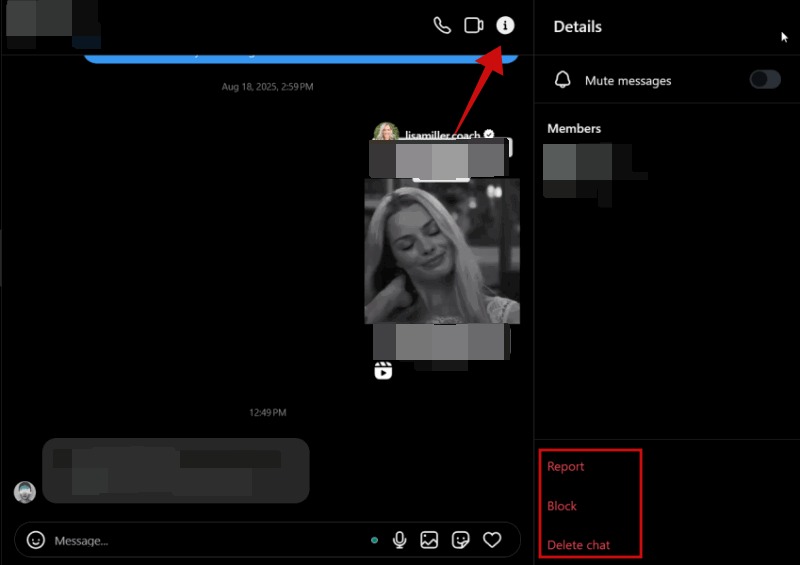Start an audio call with the phone icon
The image size is (800, 565).
click(x=442, y=26)
